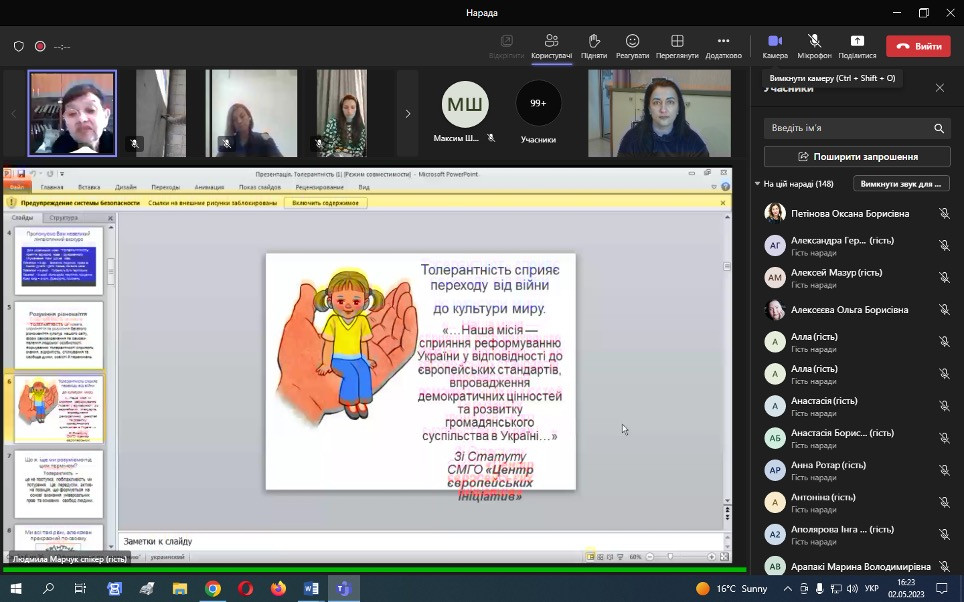Select participant Алексєєва Ольга Борисівна in list
964x602 pixels.
pyautogui.click(x=849, y=310)
